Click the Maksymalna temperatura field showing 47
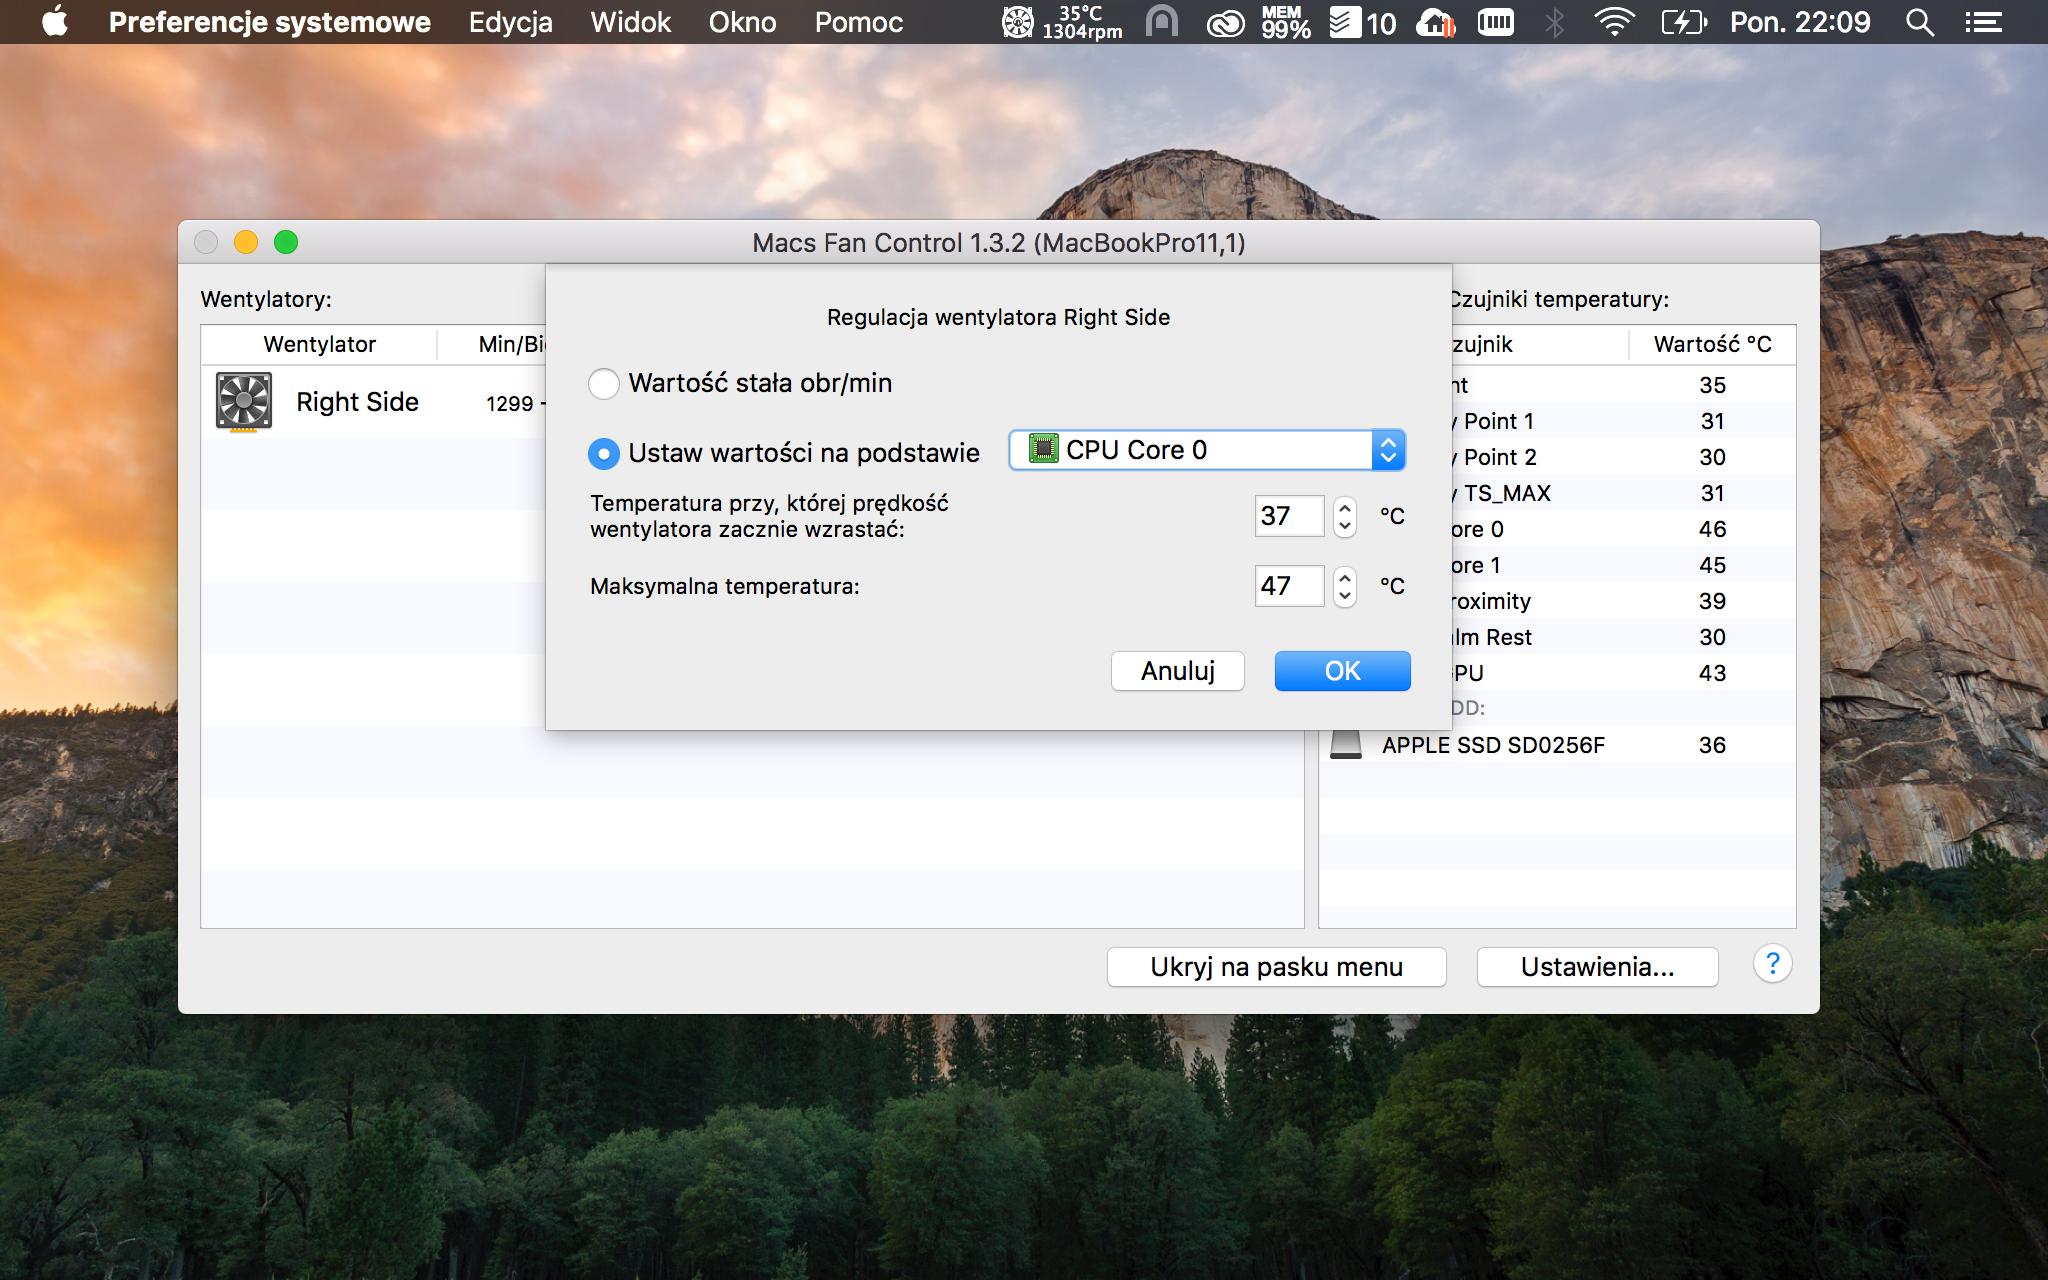2048x1280 pixels. (x=1290, y=586)
